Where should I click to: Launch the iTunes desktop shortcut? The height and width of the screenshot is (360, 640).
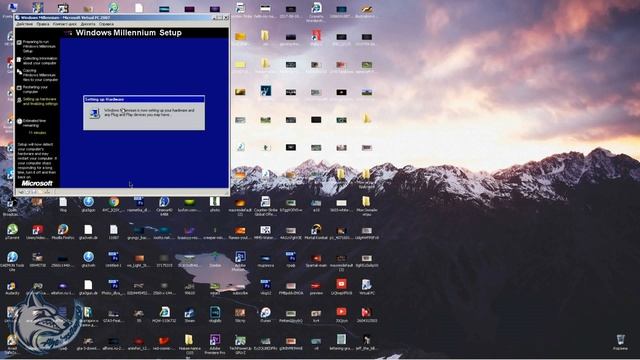[265, 315]
